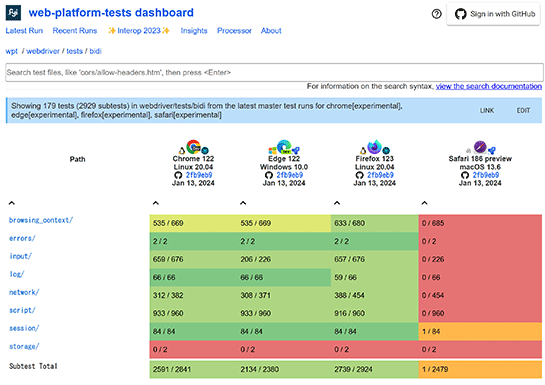Image resolution: width=545 pixels, height=385 pixels.
Task: Open 2fb9eb9 commit link under Firefox
Action: (x=380, y=175)
